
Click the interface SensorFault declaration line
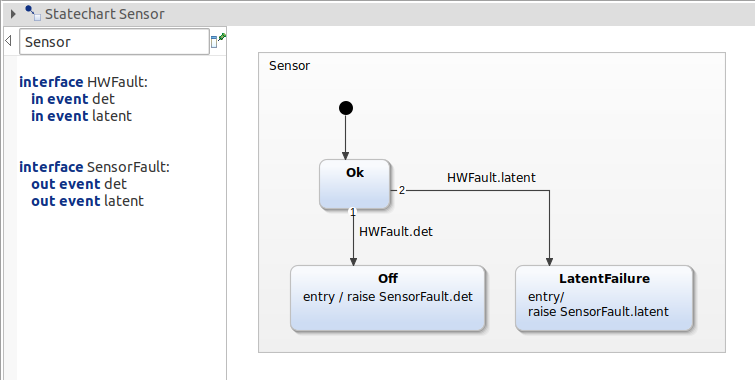[x=94, y=167]
